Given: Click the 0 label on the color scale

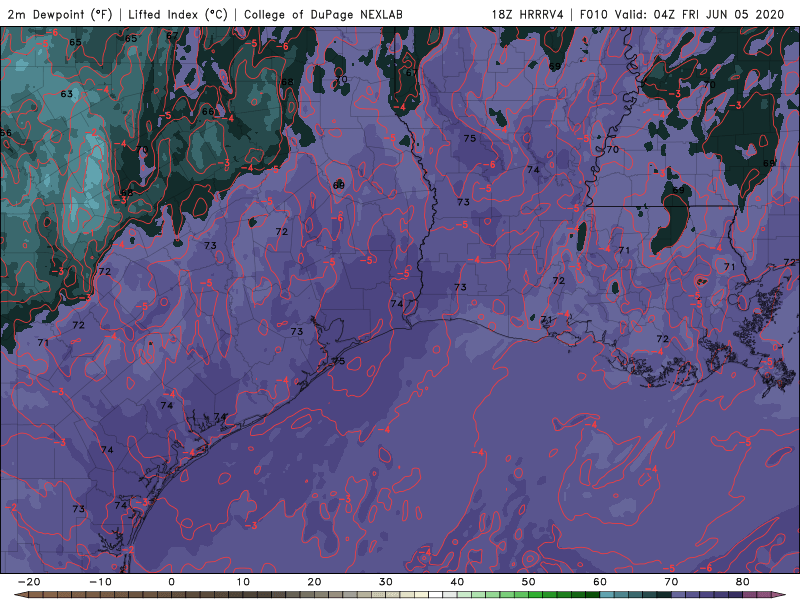Looking at the screenshot, I should coord(171,582).
